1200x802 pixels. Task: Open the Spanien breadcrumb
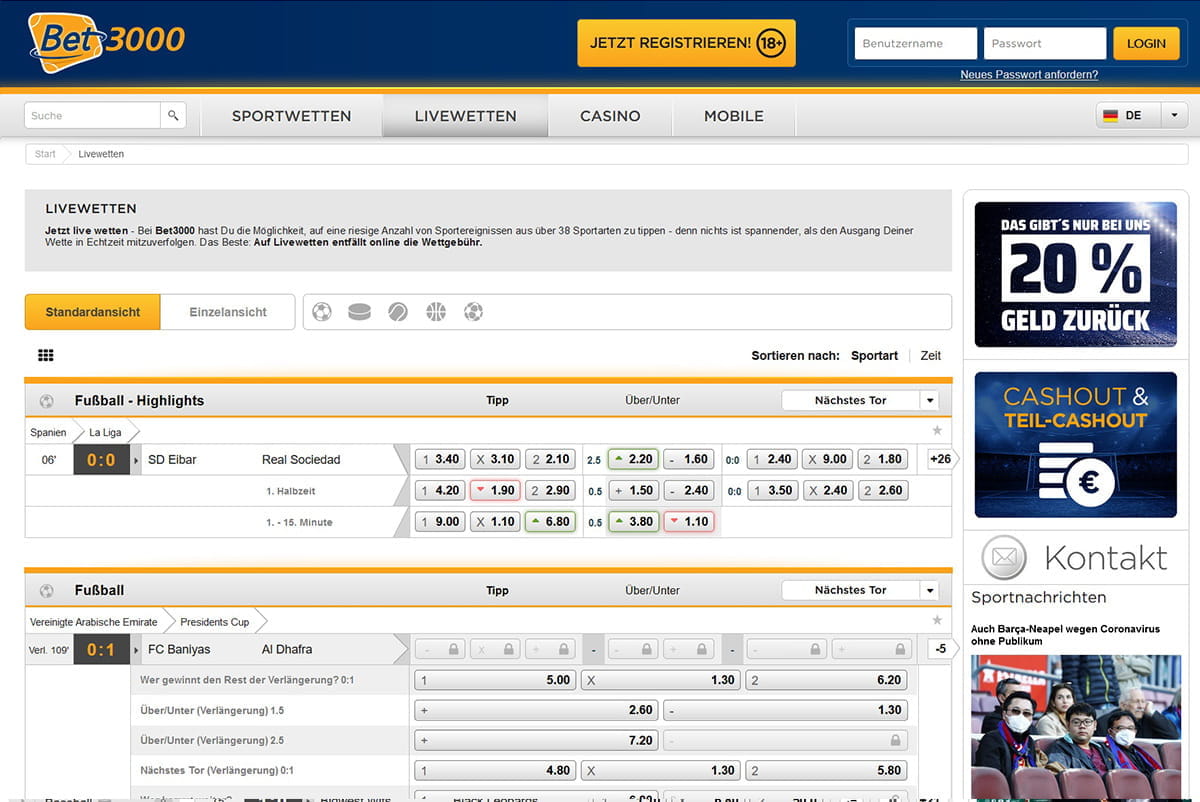[48, 432]
